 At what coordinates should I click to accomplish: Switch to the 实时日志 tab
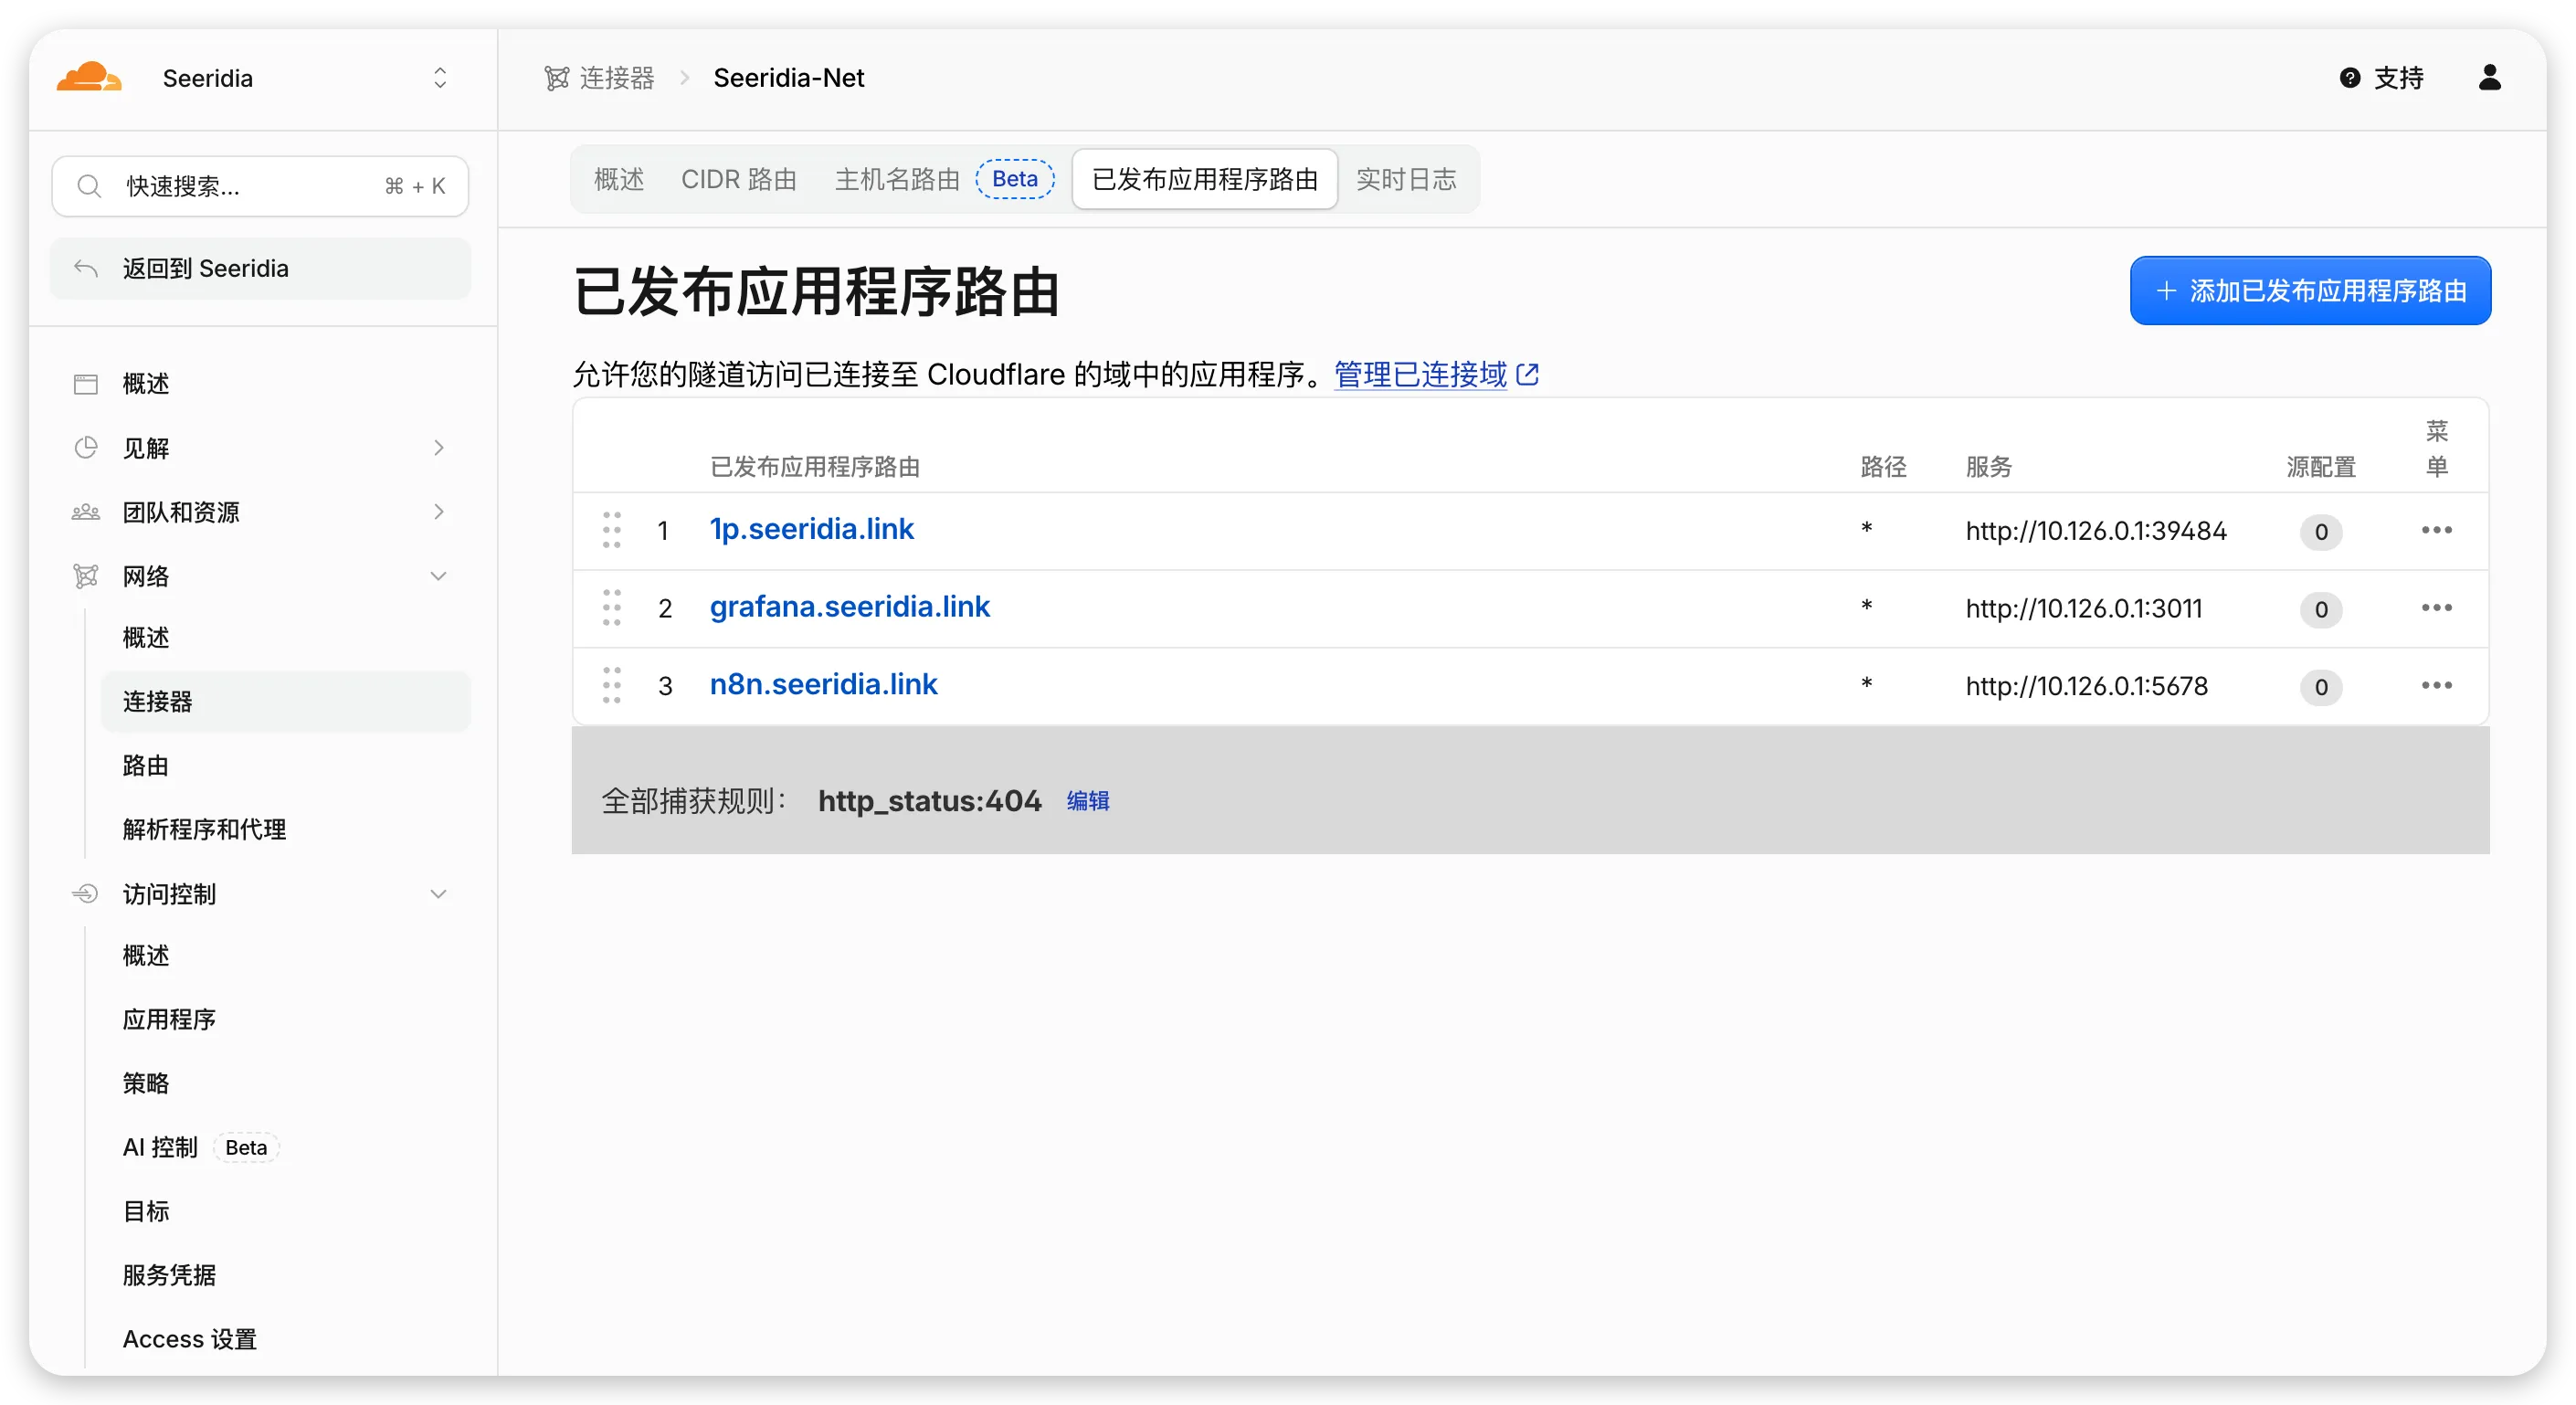click(1406, 180)
